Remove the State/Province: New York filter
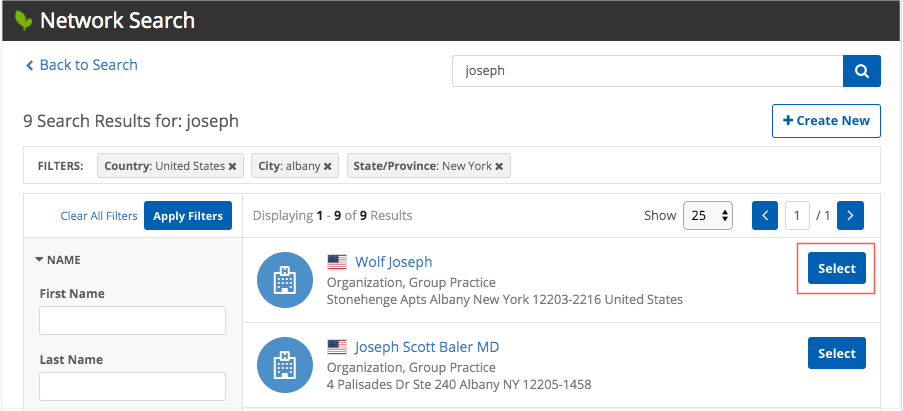 pyautogui.click(x=499, y=166)
